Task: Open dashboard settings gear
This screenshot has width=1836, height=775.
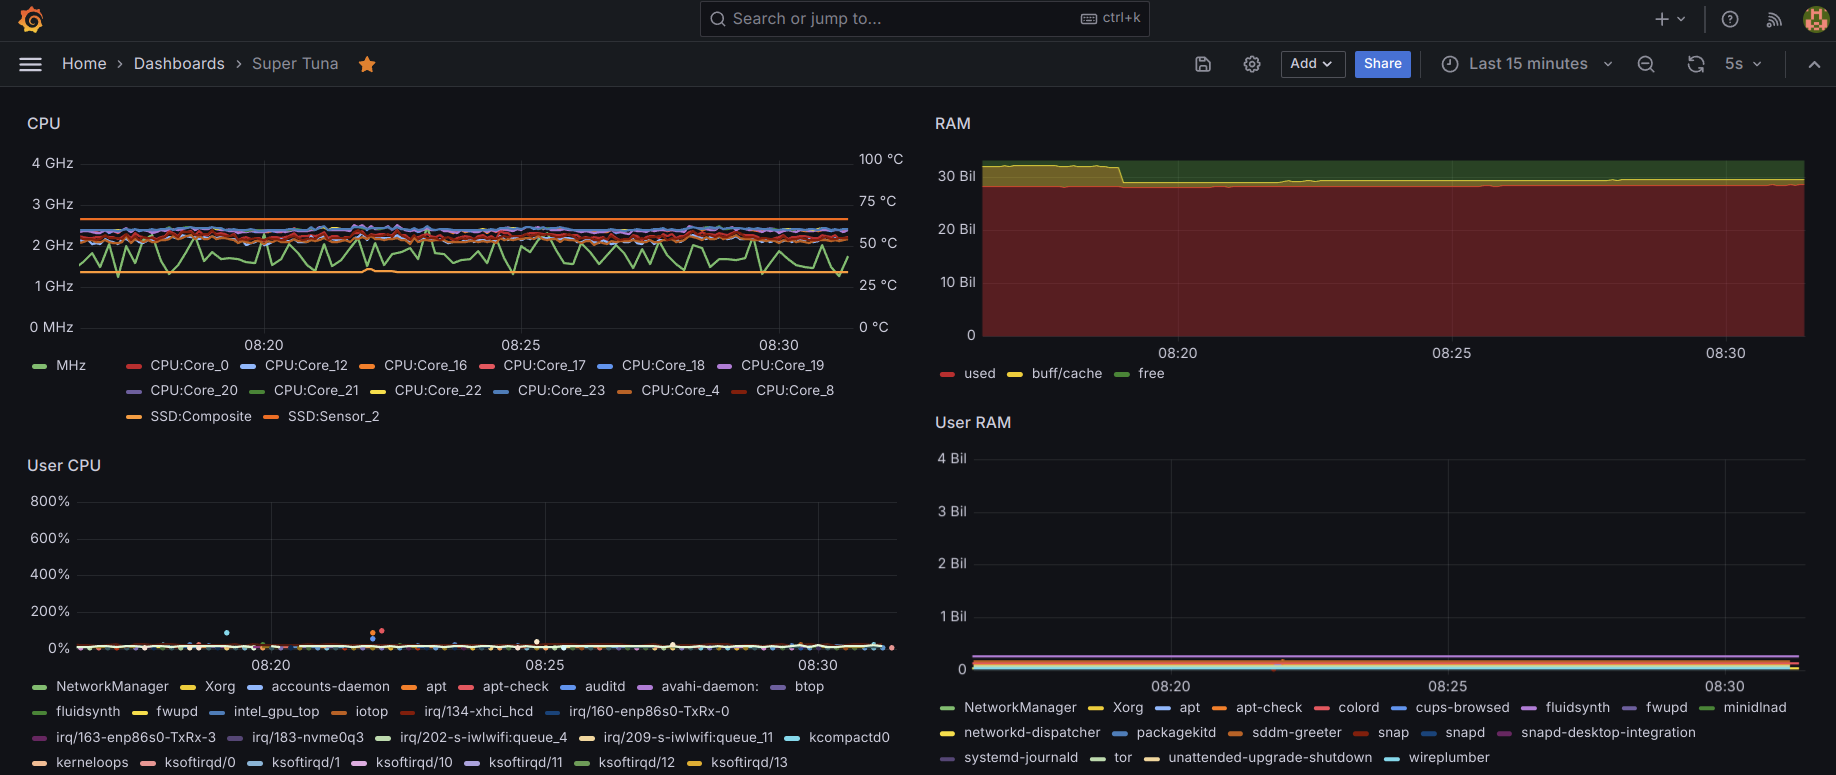Action: coord(1252,64)
